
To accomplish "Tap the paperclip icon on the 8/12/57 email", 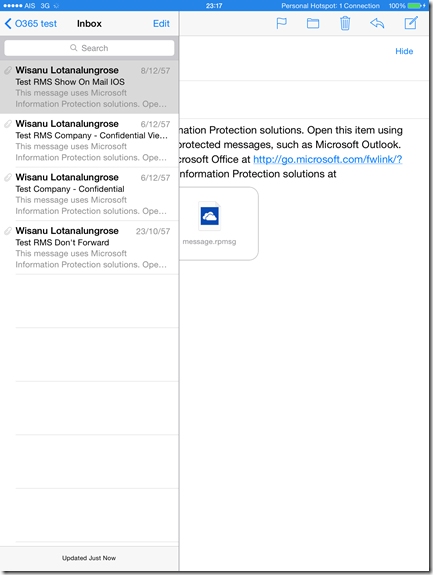I will pos(8,70).
